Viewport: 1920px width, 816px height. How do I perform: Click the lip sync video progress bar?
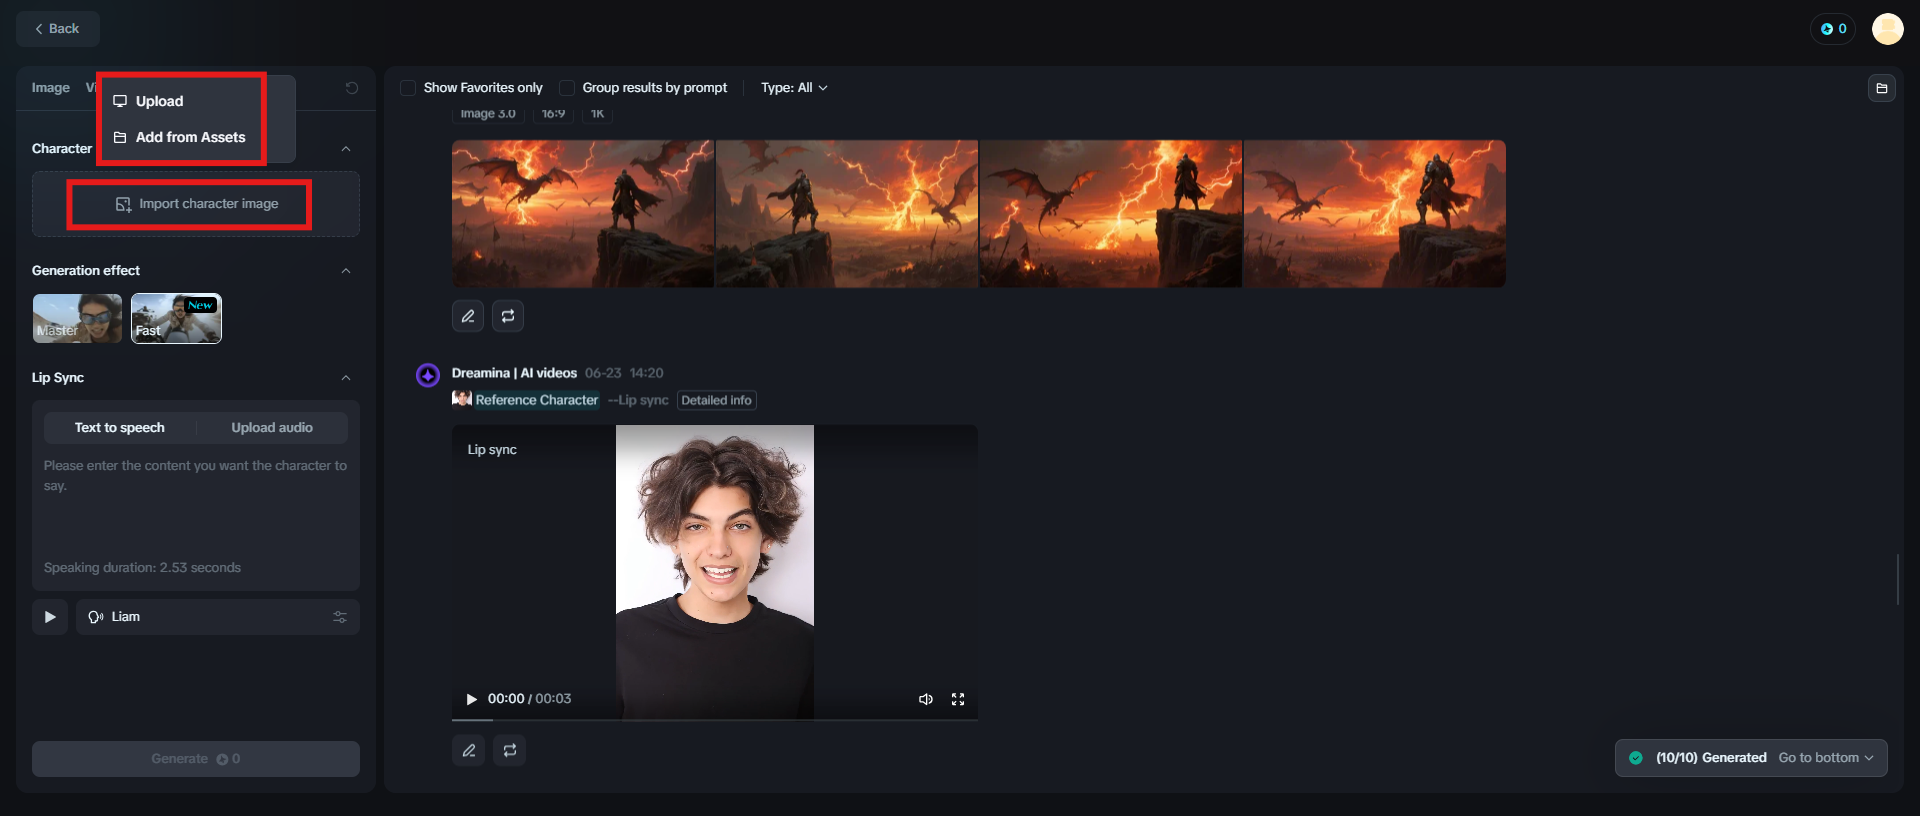click(x=715, y=719)
